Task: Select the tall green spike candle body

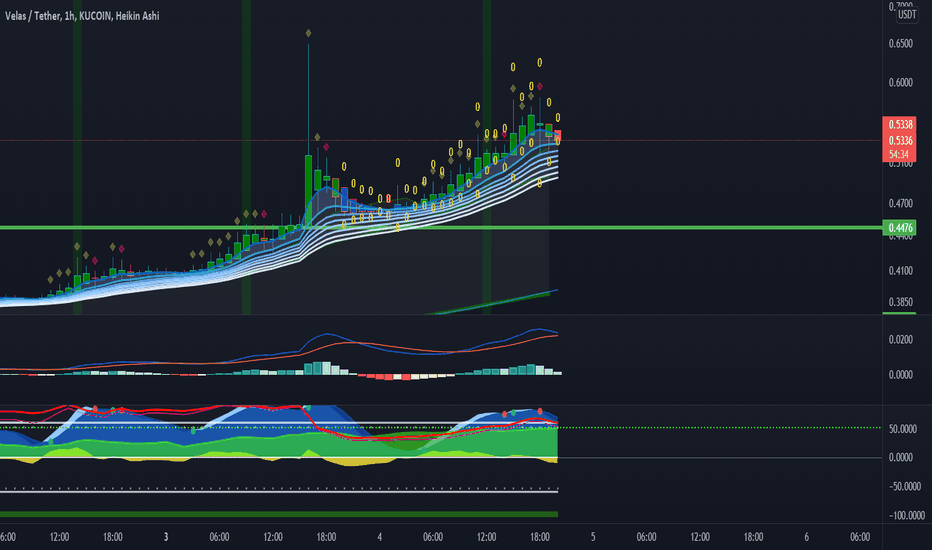Action: click(x=308, y=190)
